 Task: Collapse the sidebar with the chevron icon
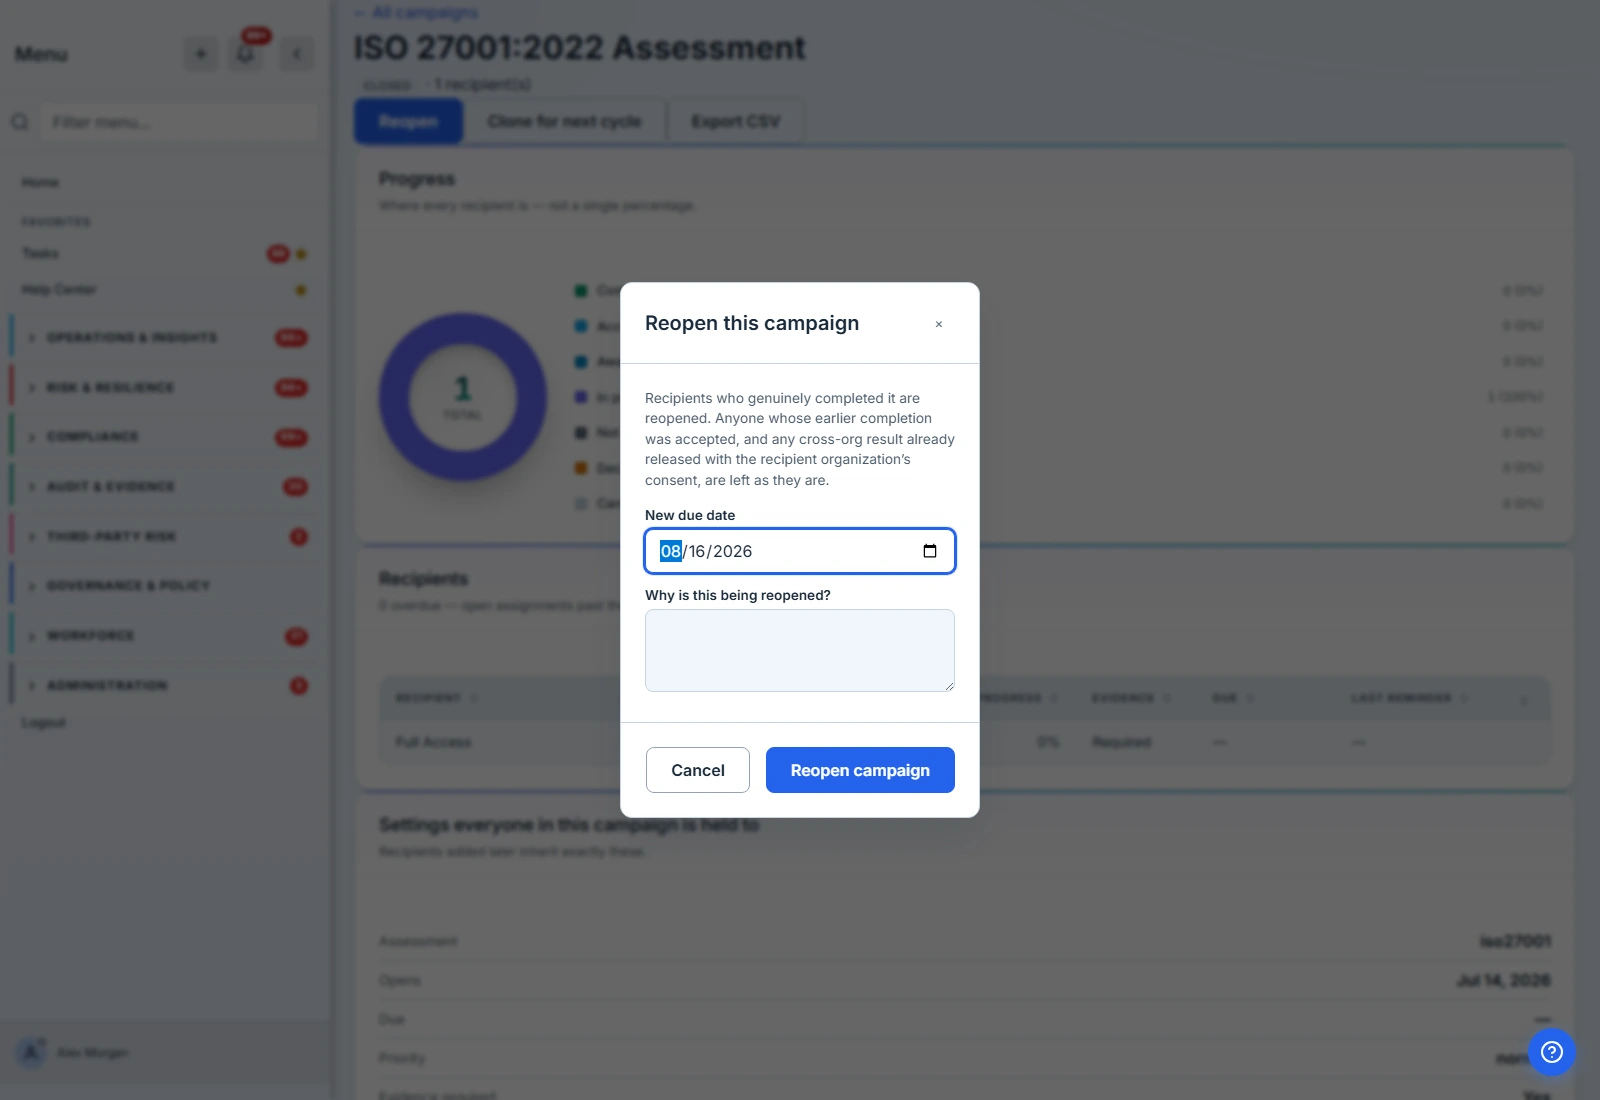coord(297,54)
